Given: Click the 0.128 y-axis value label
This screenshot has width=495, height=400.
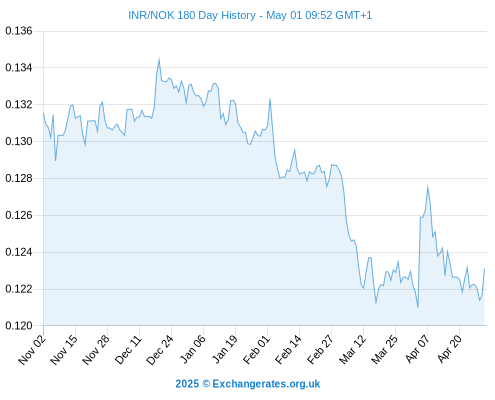Looking at the screenshot, I should (x=19, y=178).
